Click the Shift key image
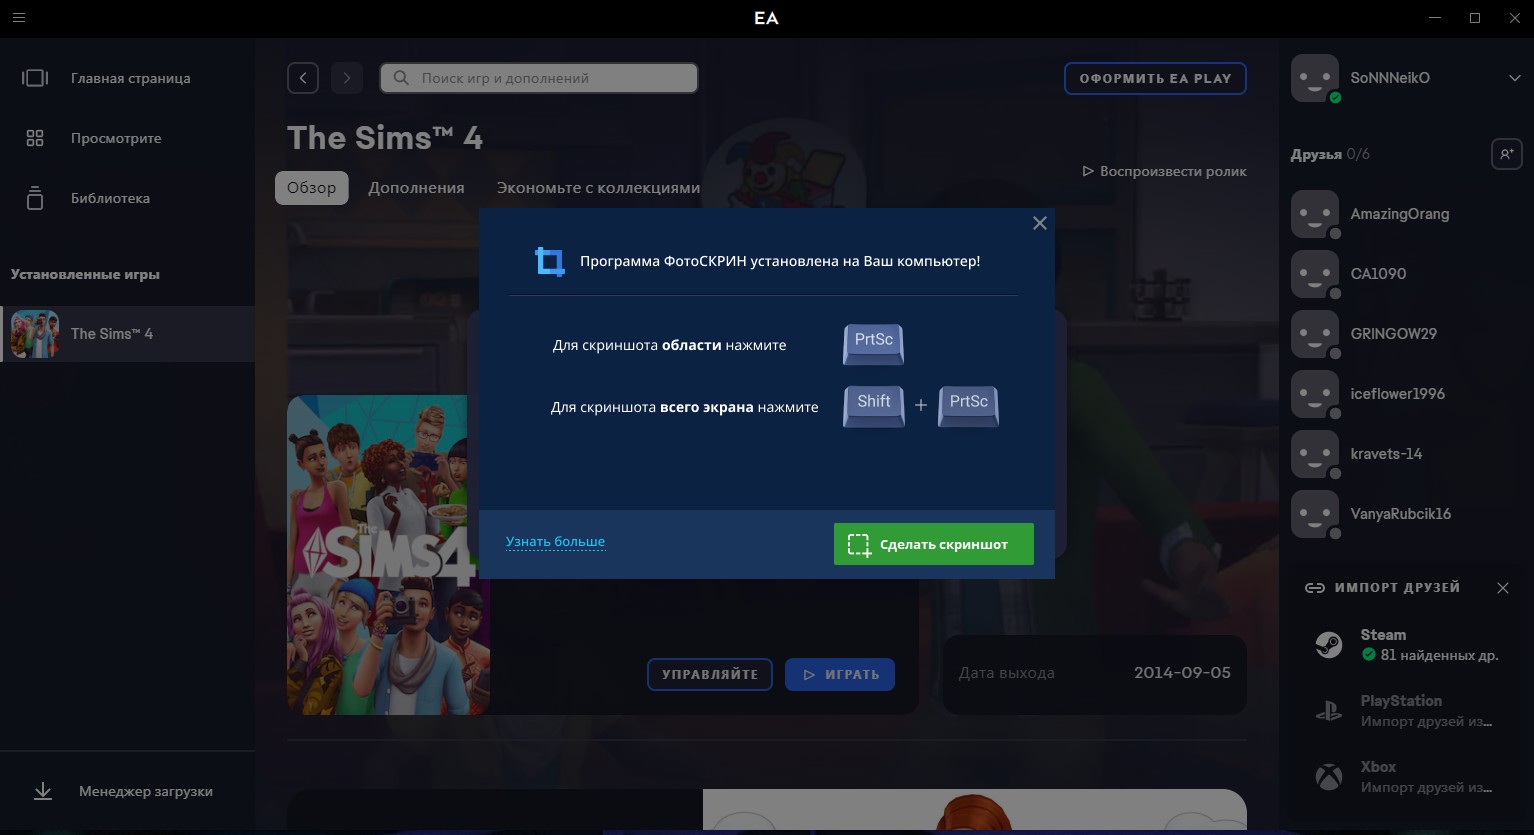The width and height of the screenshot is (1534, 835). coord(874,406)
